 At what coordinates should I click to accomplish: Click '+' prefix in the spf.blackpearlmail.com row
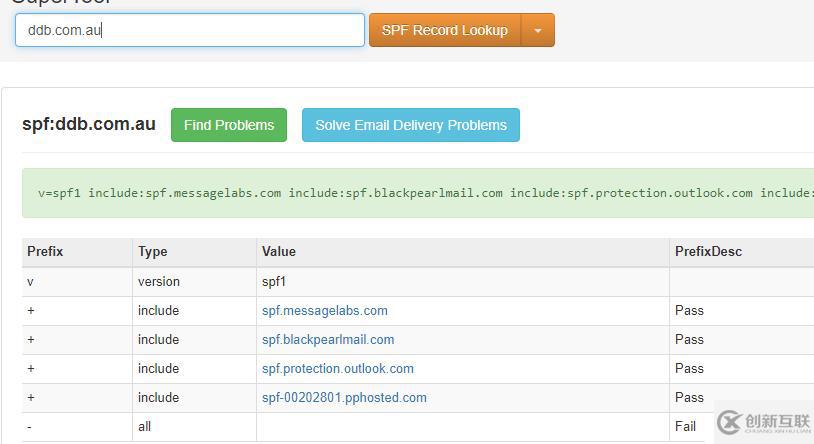pos(31,340)
